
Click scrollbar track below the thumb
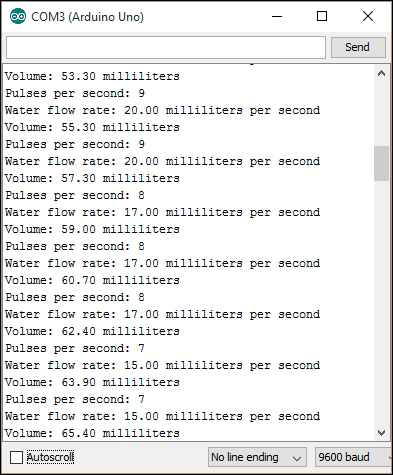point(381,302)
